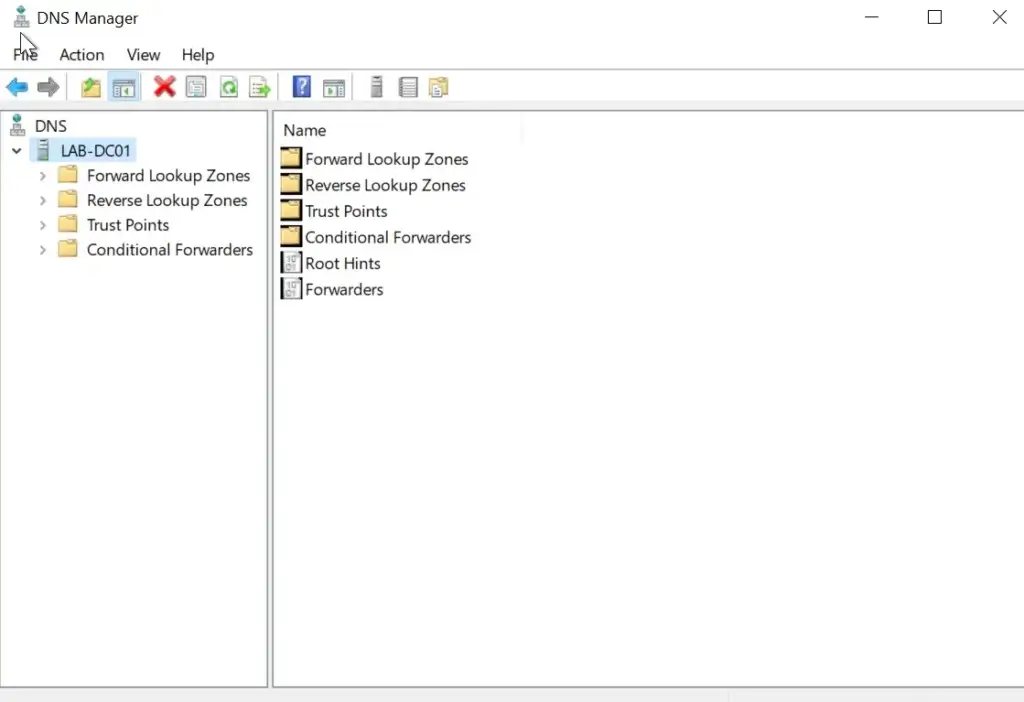Screen dimensions: 1024x702
Task: Expand Reverse Lookup Zones in the tree
Action: pos(42,201)
